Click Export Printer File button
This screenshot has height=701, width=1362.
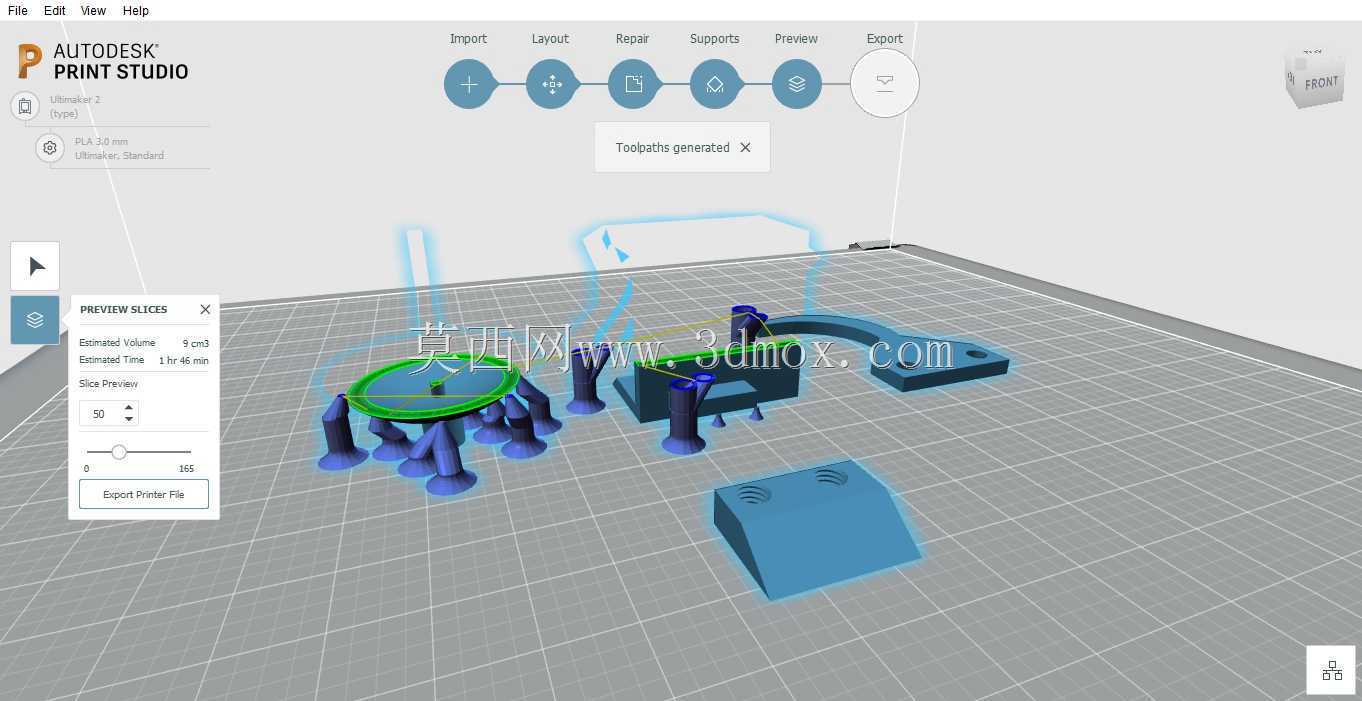[x=144, y=494]
